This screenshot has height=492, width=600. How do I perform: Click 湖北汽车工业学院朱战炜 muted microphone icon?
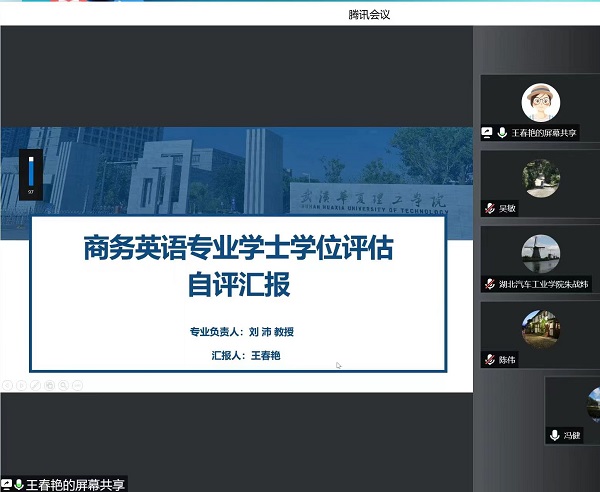tap(490, 284)
